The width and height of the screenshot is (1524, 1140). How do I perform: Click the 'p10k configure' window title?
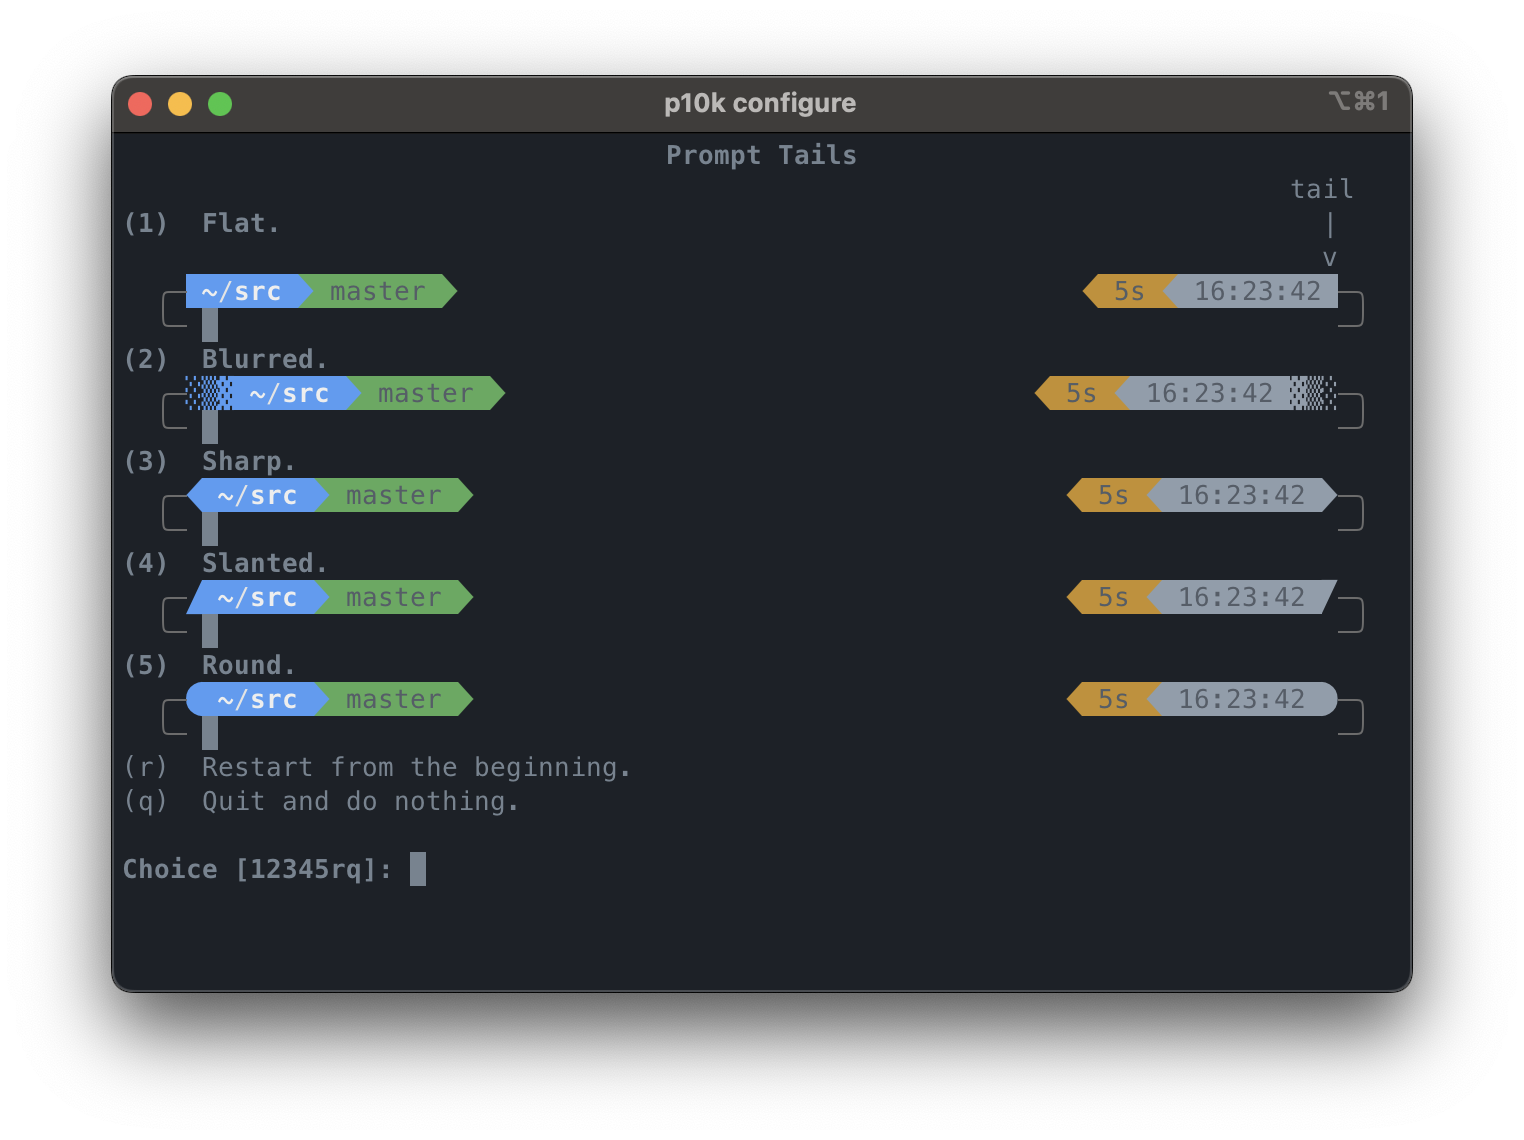[x=760, y=103]
